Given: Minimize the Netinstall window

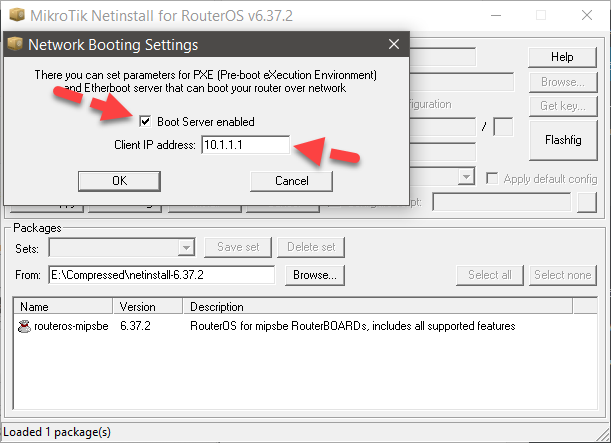Looking at the screenshot, I should coord(496,15).
